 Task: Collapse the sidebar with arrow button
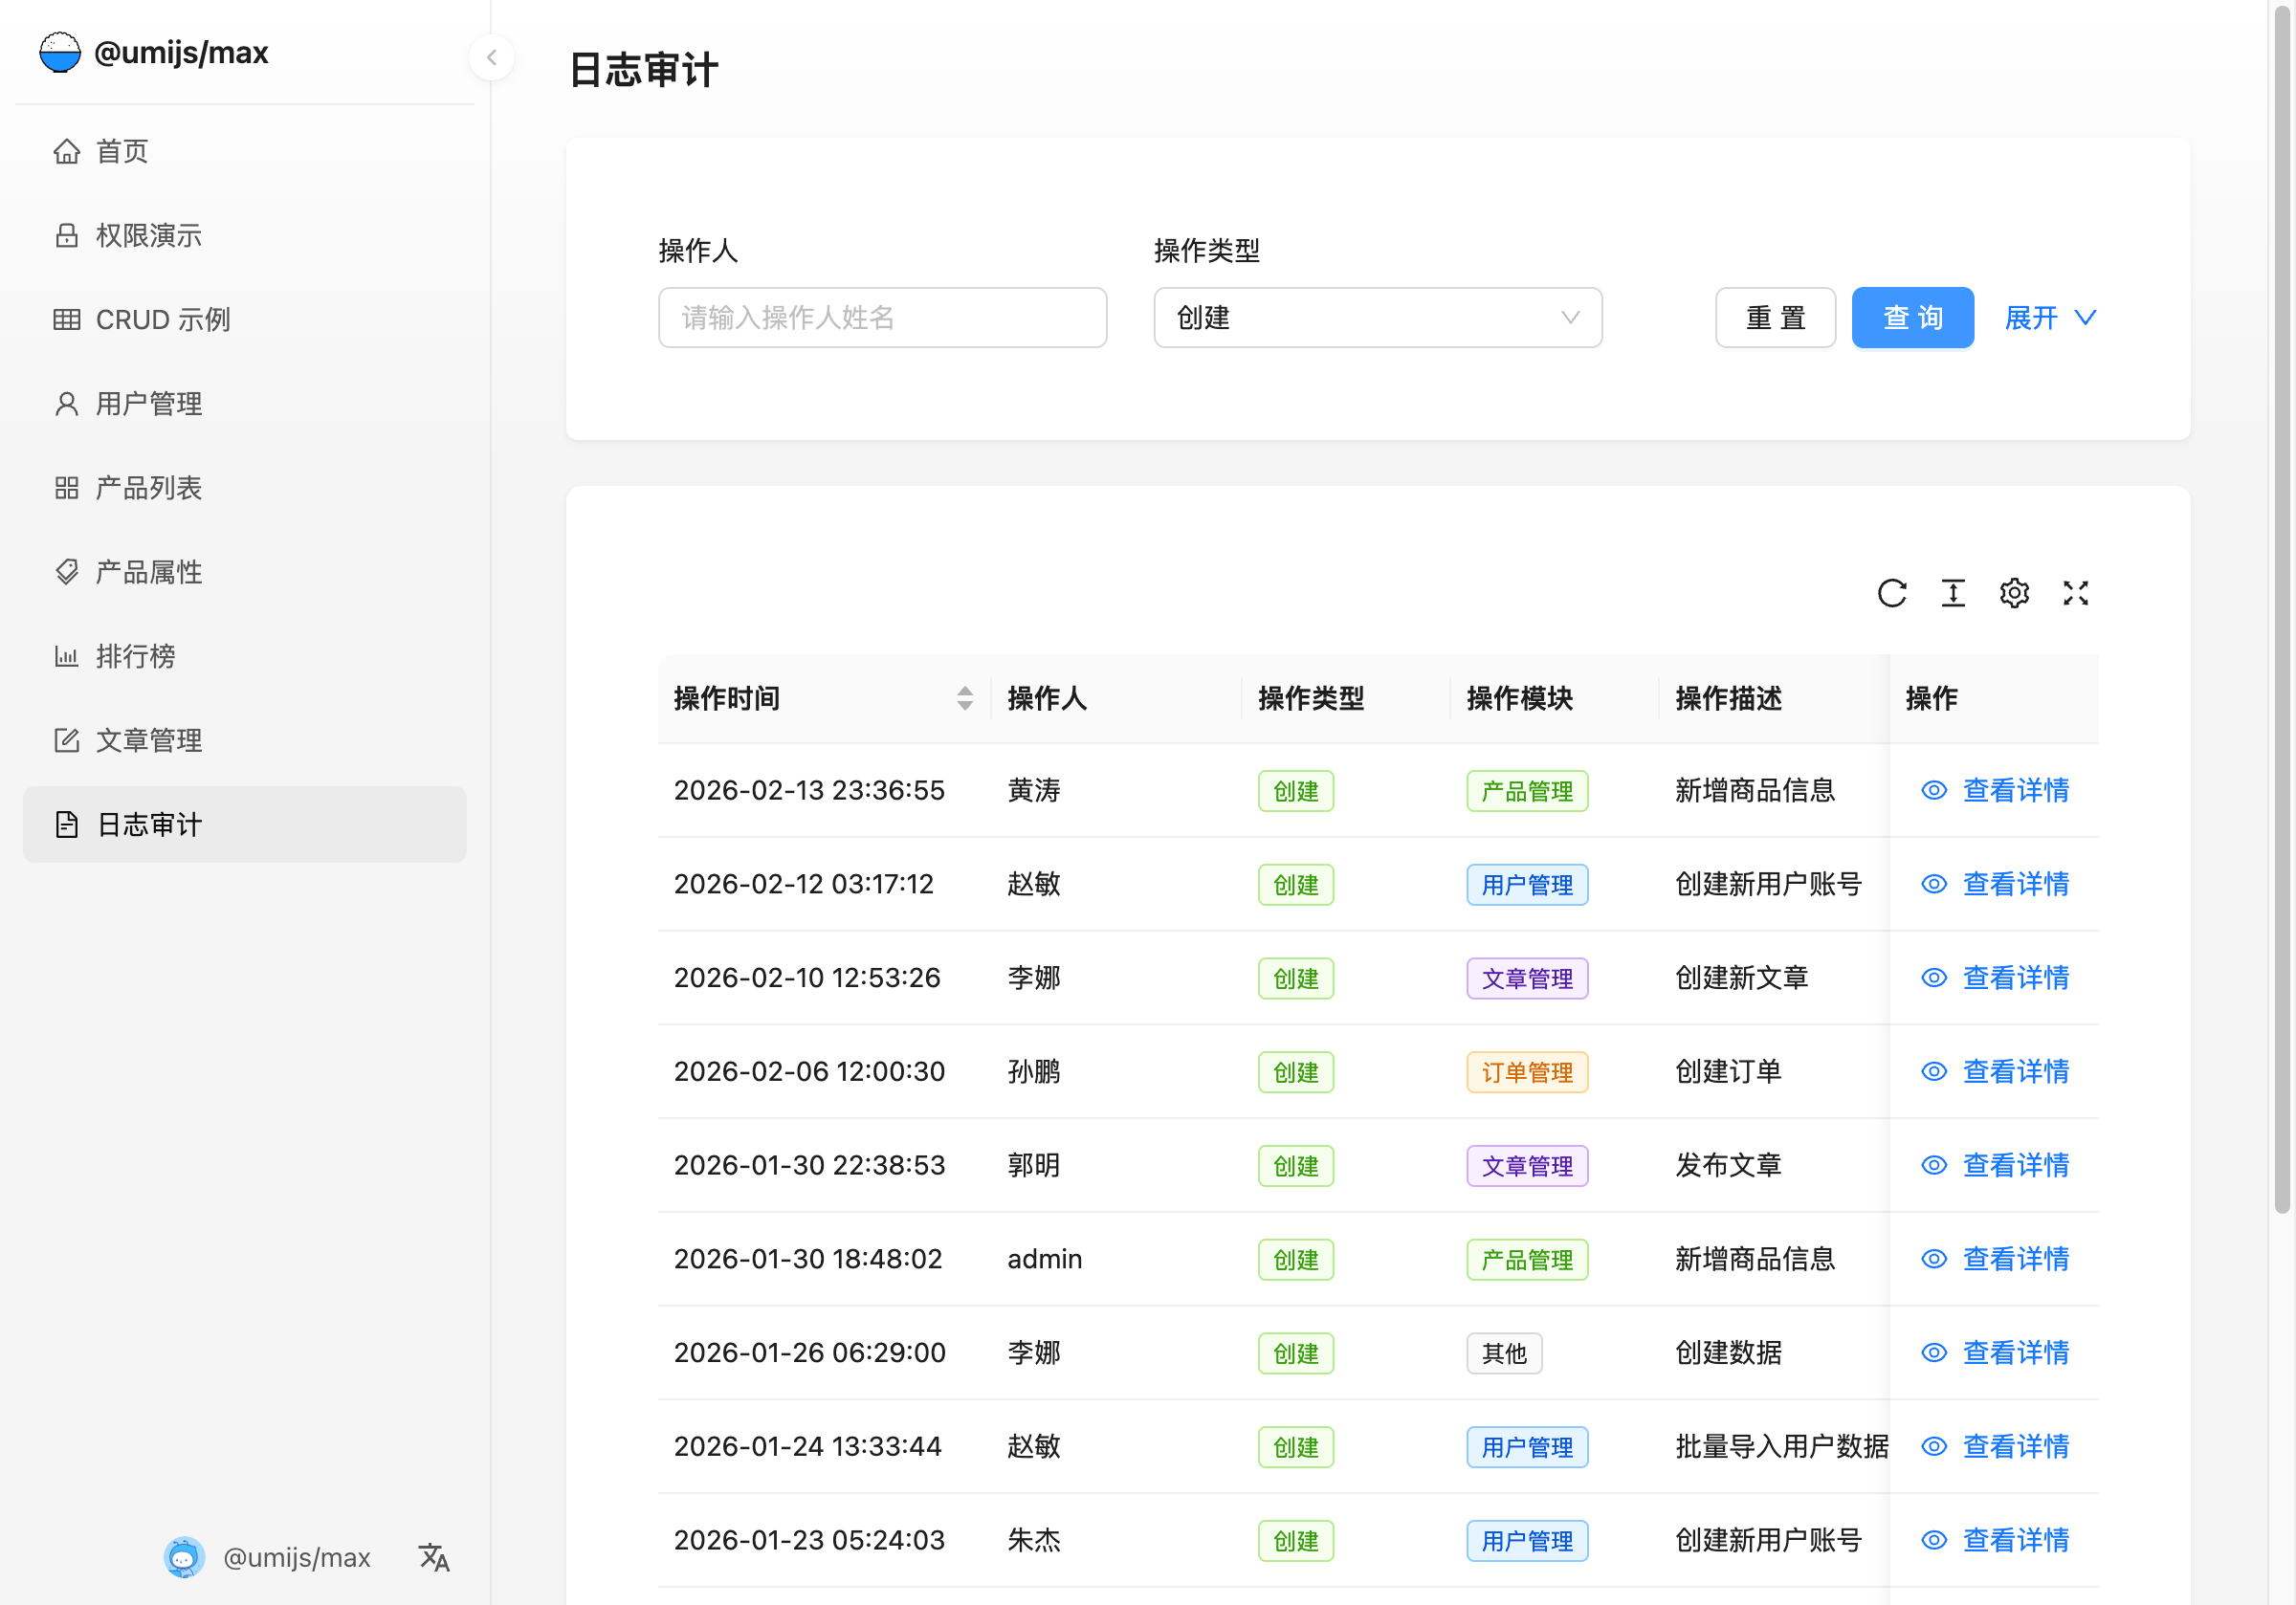pos(491,57)
